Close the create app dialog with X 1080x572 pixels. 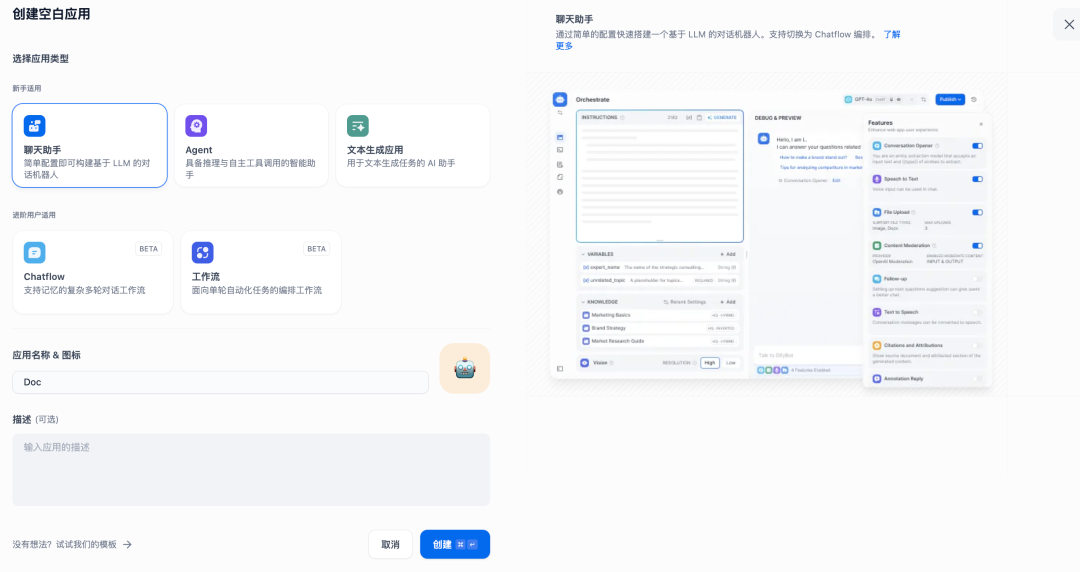1068,25
